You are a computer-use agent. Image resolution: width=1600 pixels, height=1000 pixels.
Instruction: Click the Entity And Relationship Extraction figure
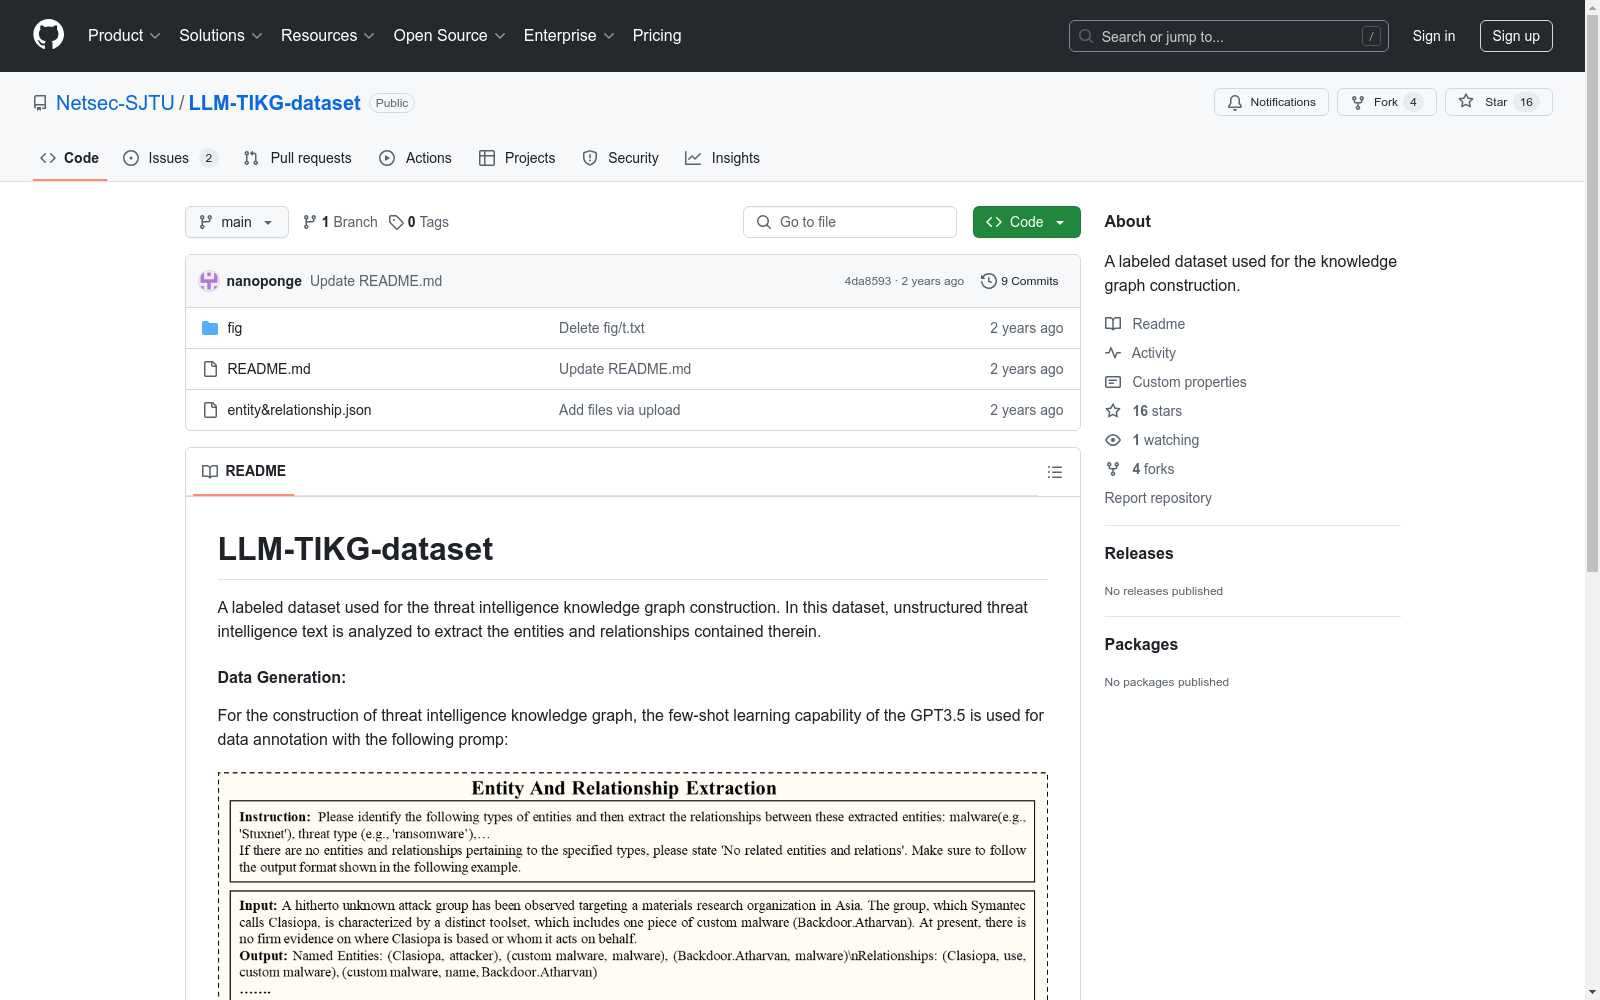point(633,886)
